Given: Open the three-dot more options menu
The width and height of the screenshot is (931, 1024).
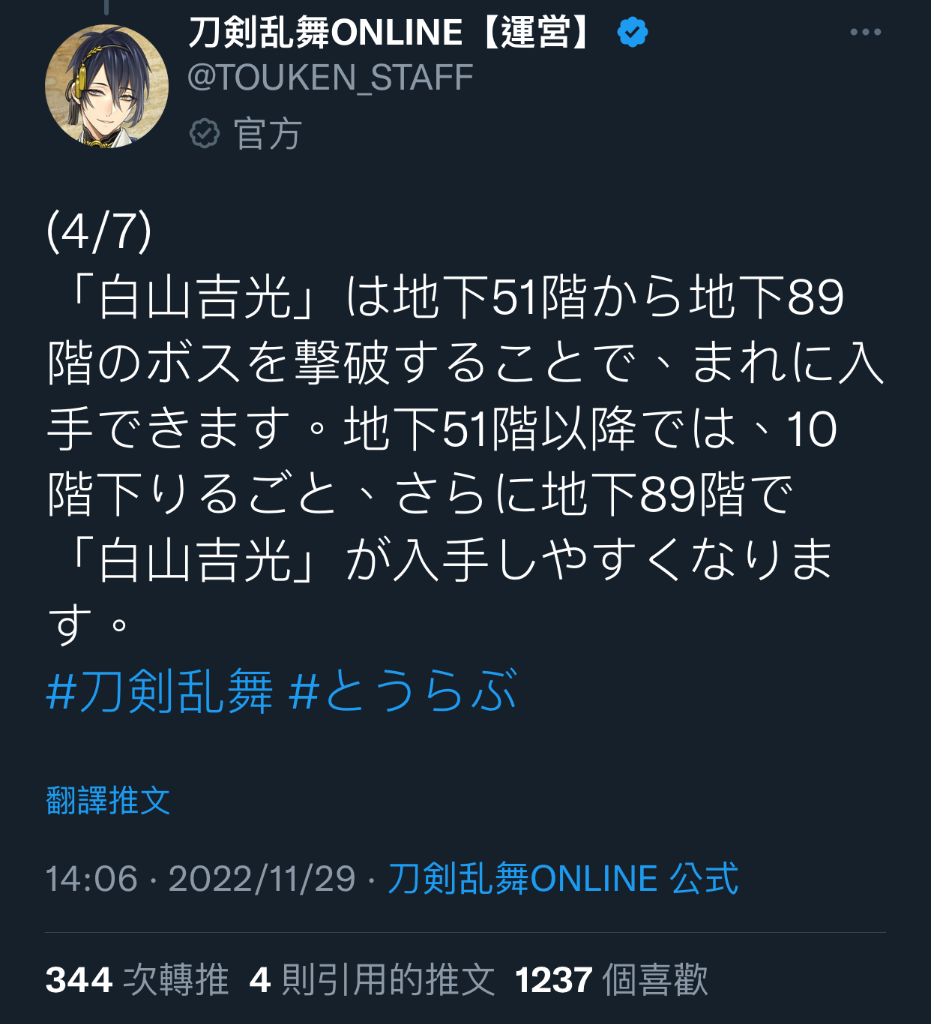Looking at the screenshot, I should click(x=866, y=32).
